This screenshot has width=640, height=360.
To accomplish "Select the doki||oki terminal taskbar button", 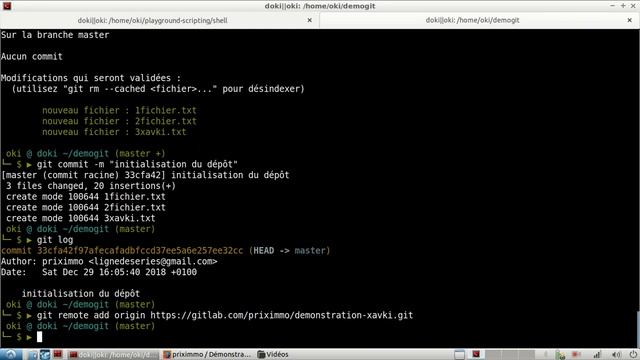I will click(x=113, y=355).
